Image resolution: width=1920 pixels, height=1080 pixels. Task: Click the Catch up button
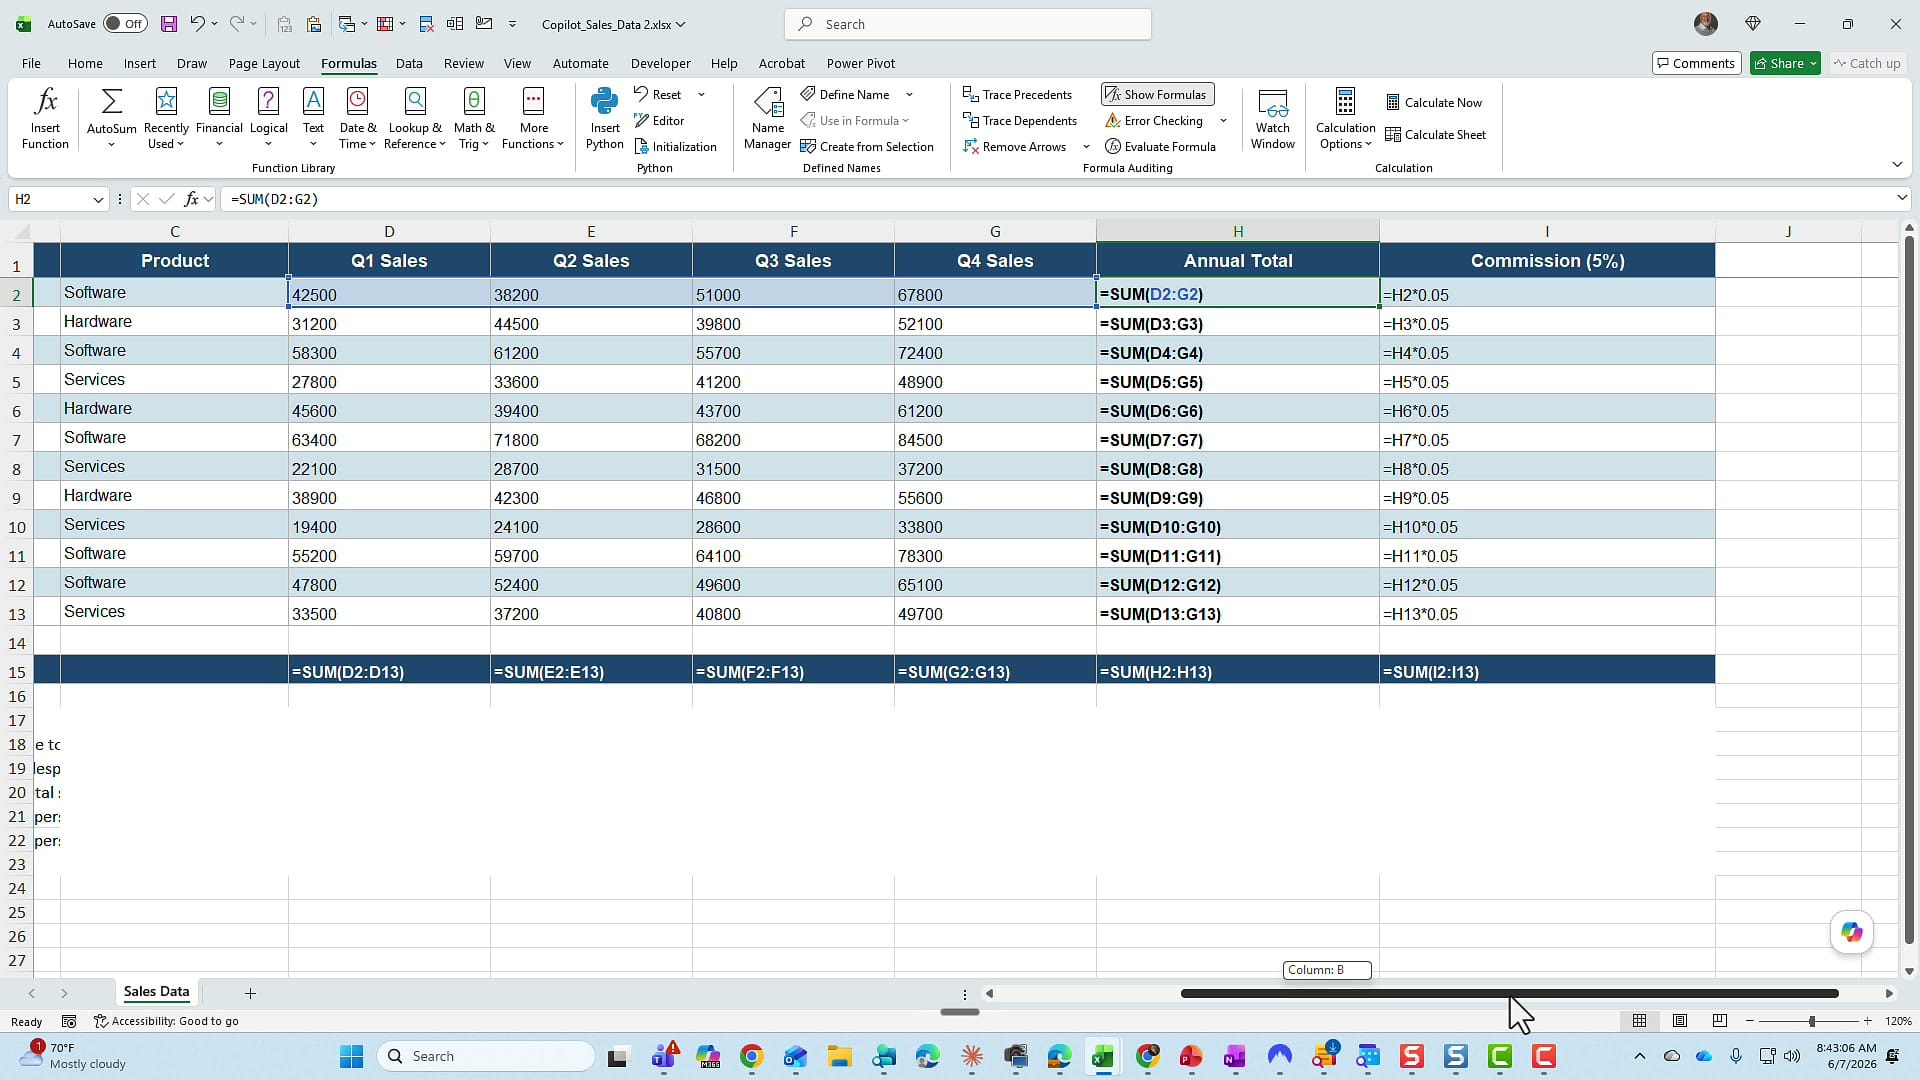[x=1866, y=63]
